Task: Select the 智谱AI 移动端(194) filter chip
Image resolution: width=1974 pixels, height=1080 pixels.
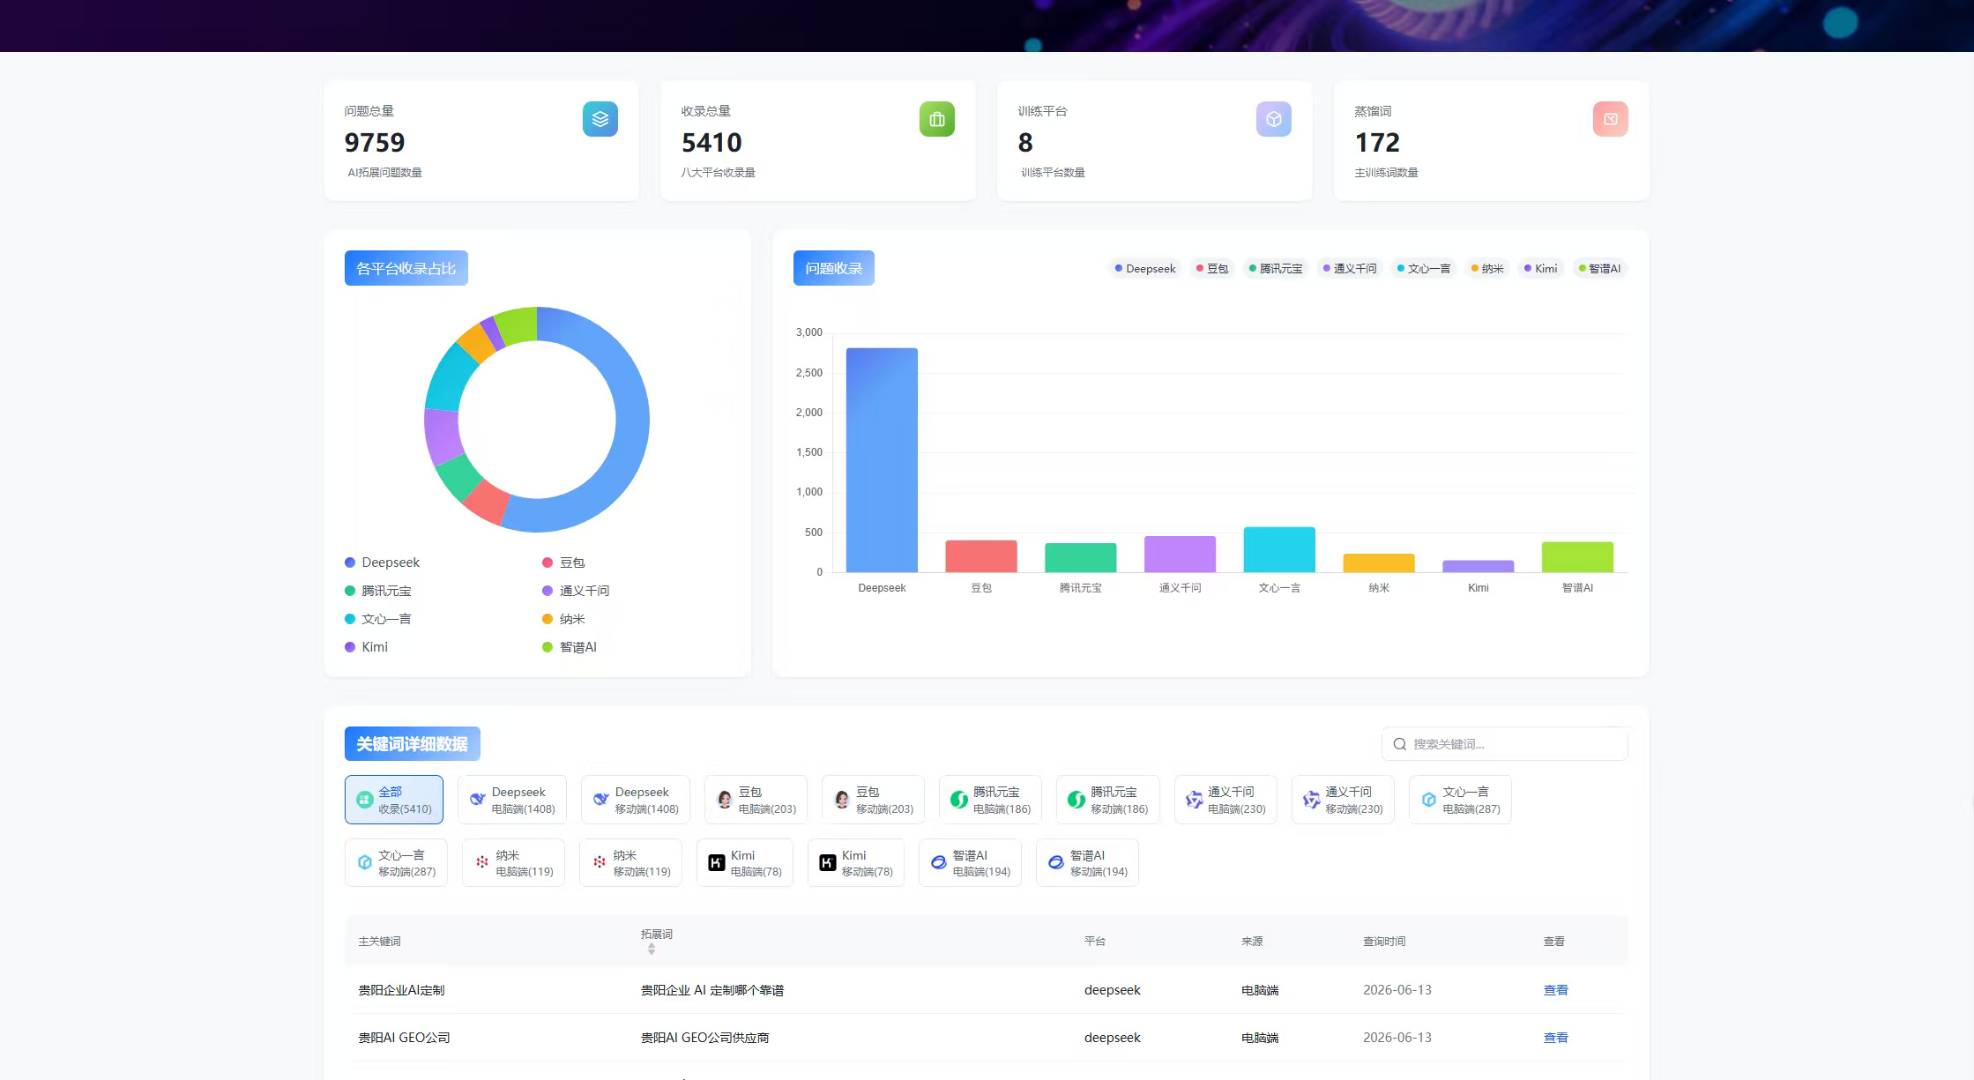Action: click(1087, 863)
